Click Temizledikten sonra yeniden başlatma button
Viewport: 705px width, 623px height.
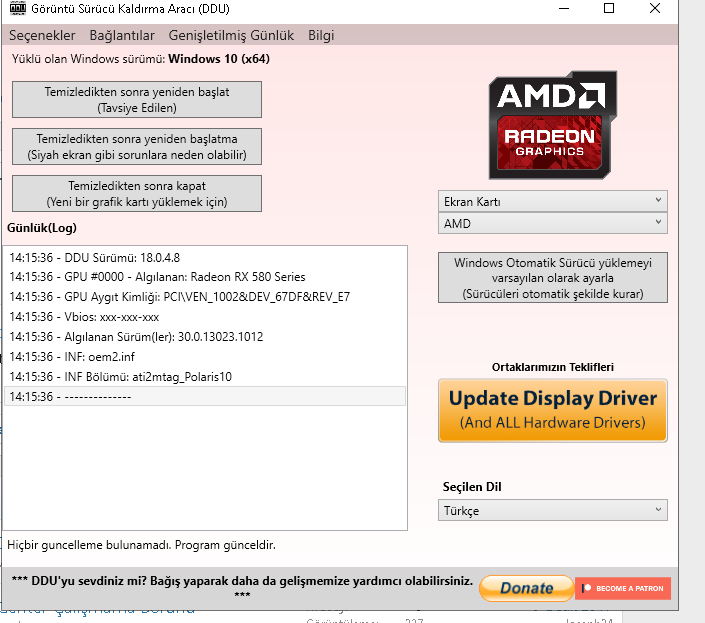click(x=137, y=147)
